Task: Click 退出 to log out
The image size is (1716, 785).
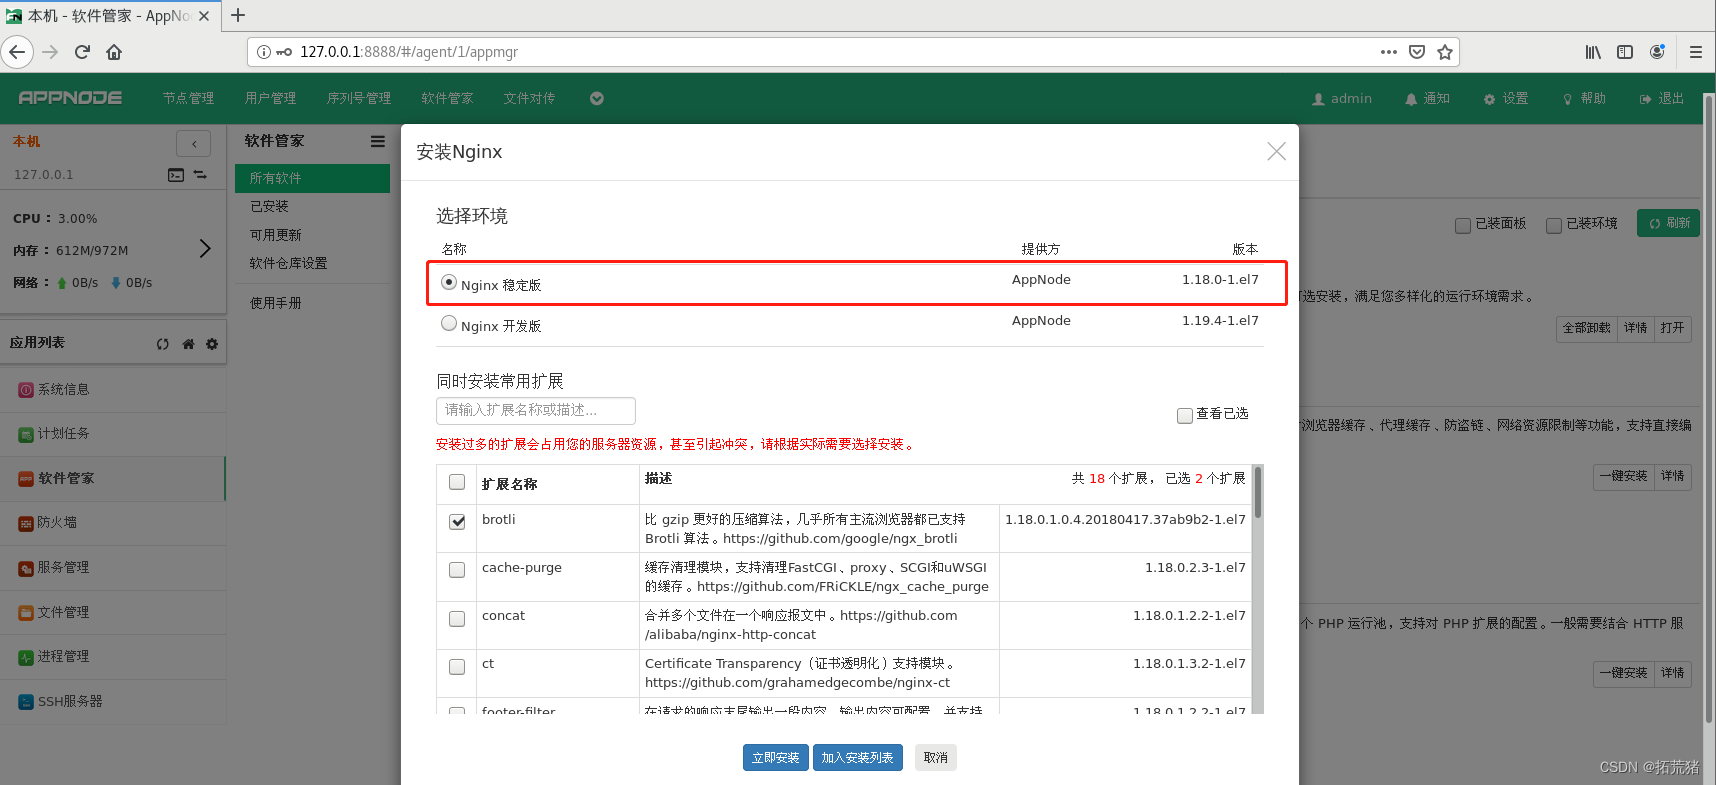Action: pos(1662,98)
